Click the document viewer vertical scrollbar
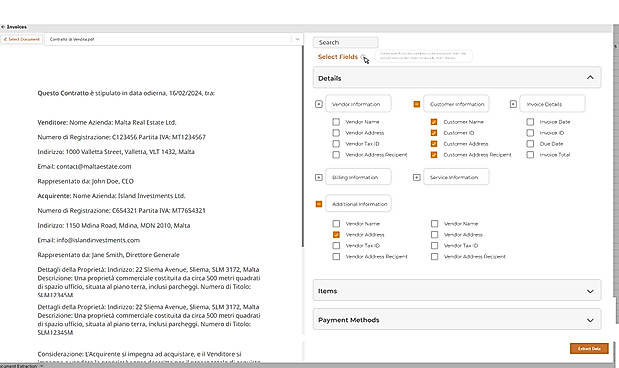Viewport: 619px width, 368px height. [x=303, y=146]
